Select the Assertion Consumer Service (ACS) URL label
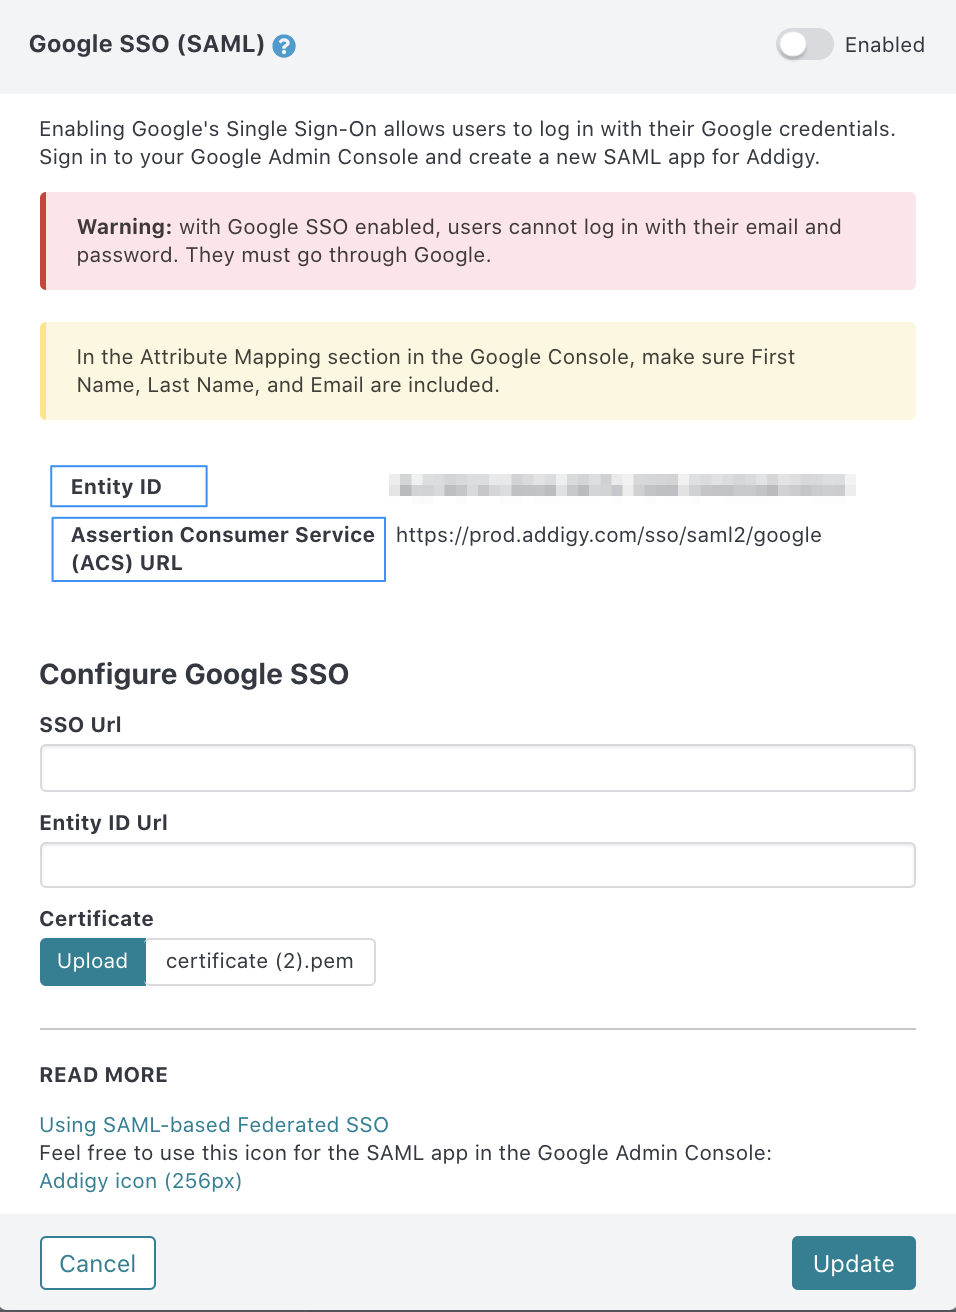This screenshot has height=1312, width=956. [218, 549]
